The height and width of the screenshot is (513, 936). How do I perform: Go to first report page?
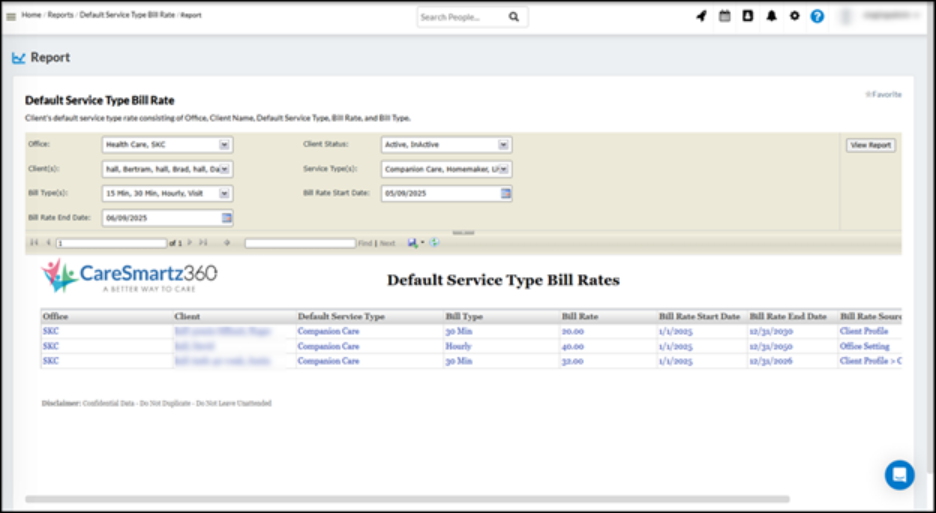[34, 242]
